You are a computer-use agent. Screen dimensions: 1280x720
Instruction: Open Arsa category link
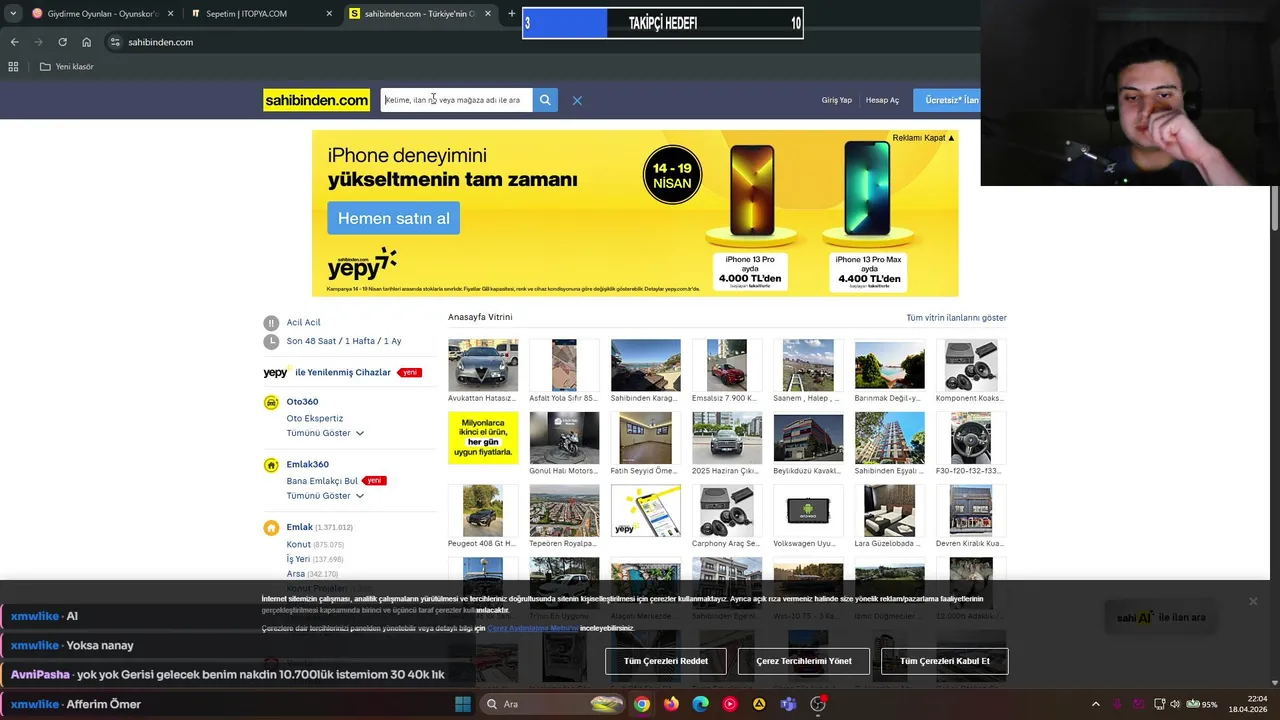[x=296, y=574]
